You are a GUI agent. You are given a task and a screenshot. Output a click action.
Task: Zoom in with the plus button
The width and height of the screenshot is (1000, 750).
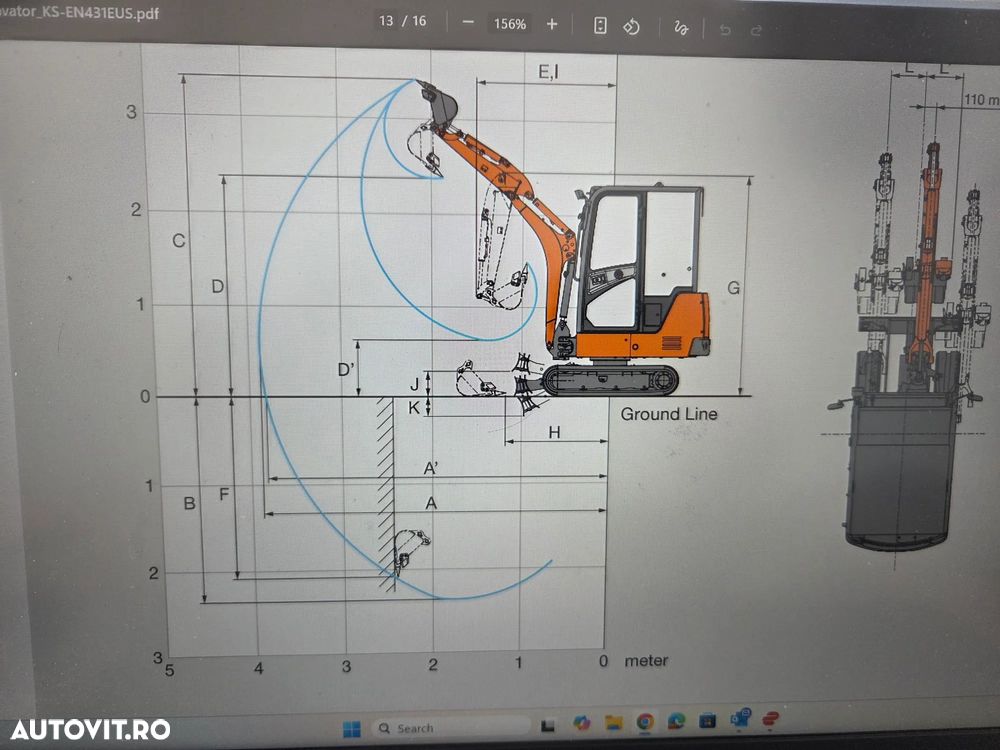552,24
